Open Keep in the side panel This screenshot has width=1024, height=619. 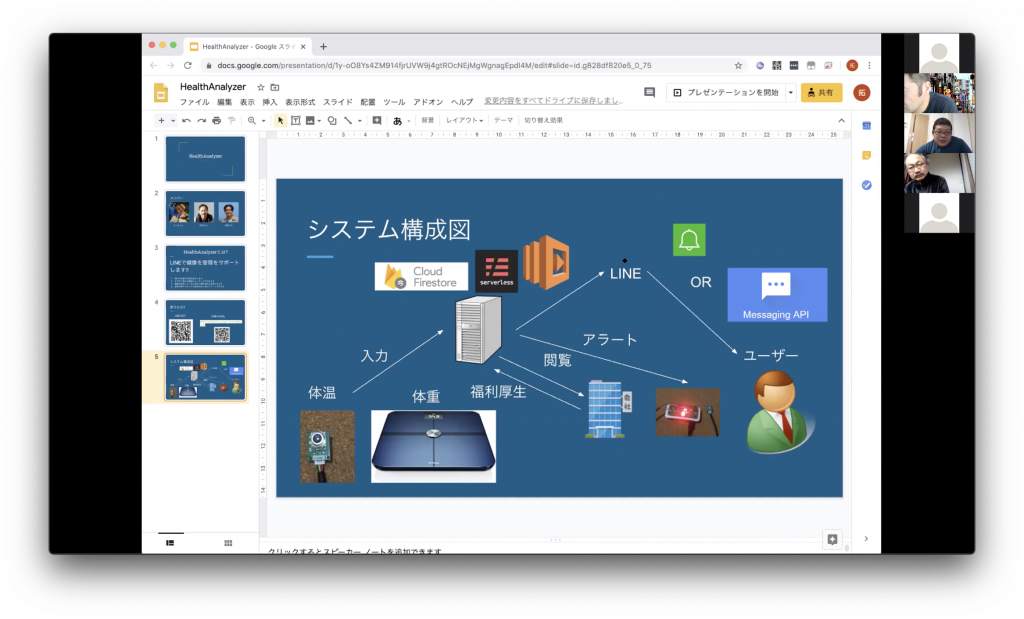pos(867,155)
